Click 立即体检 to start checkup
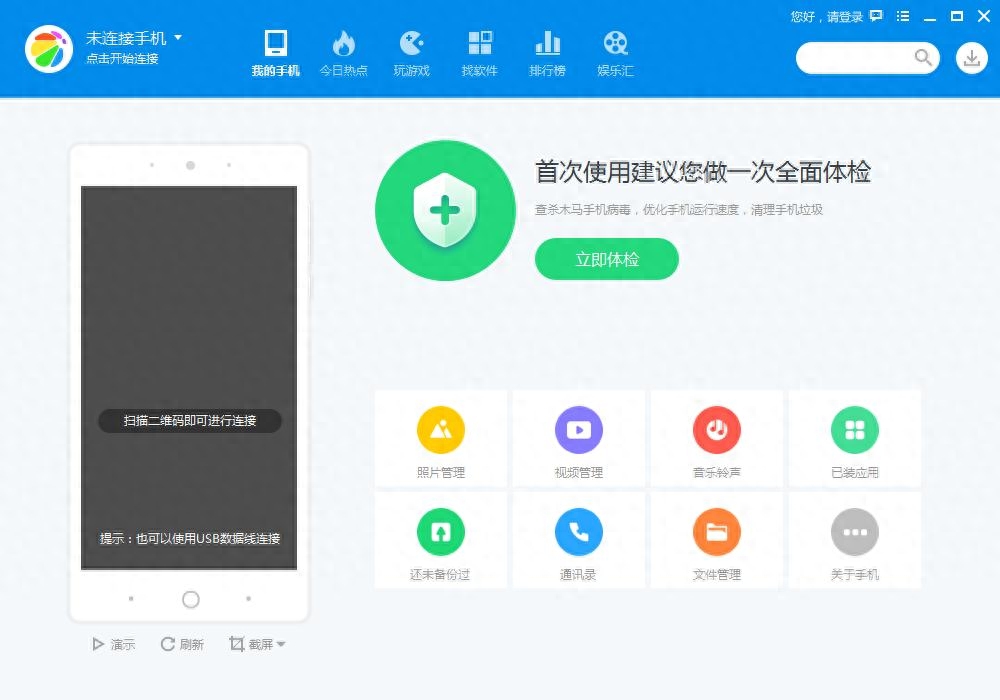The image size is (1000, 700). pos(606,258)
